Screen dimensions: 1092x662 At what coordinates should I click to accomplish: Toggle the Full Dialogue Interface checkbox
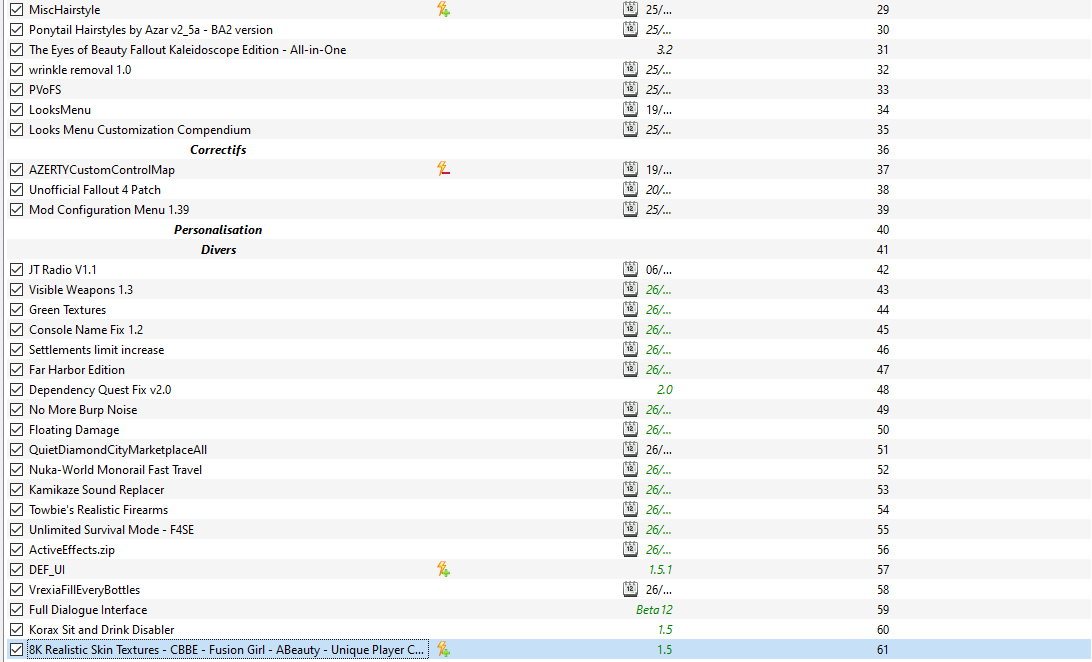(17, 610)
